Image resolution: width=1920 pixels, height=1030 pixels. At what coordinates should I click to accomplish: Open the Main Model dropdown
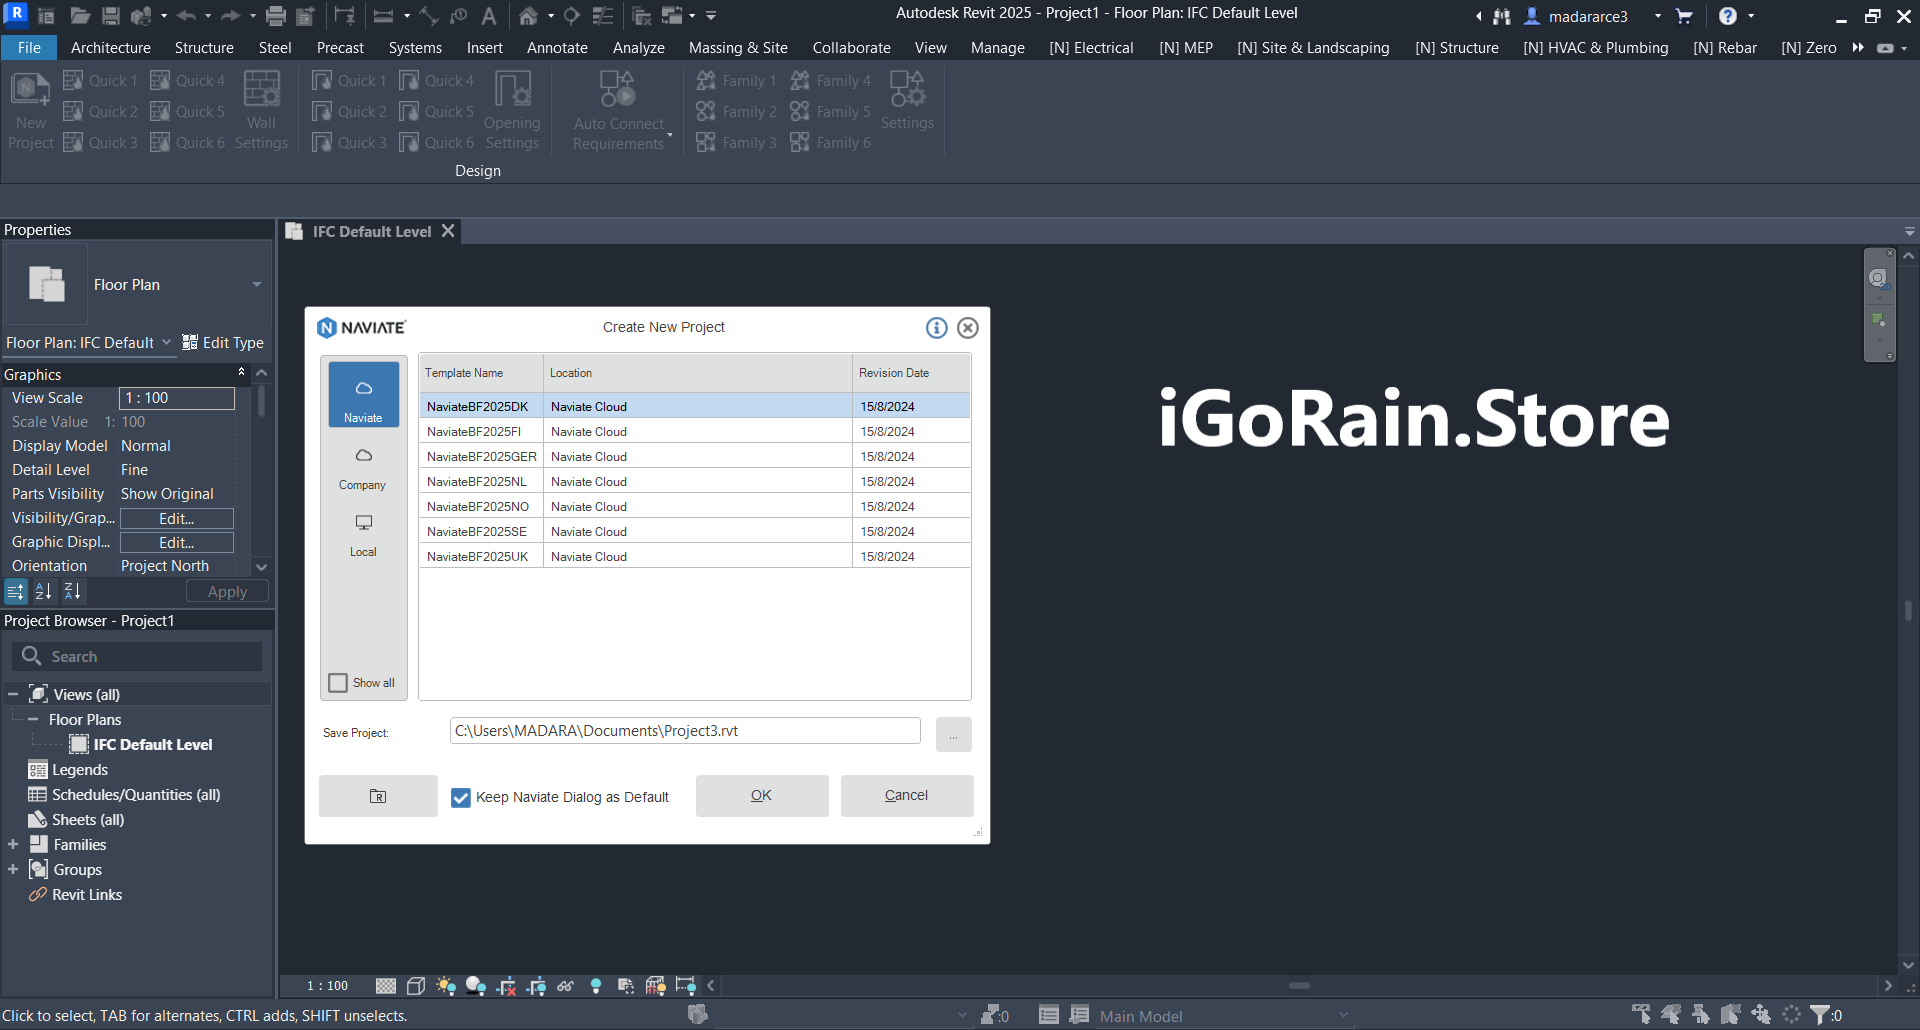(1343, 1015)
